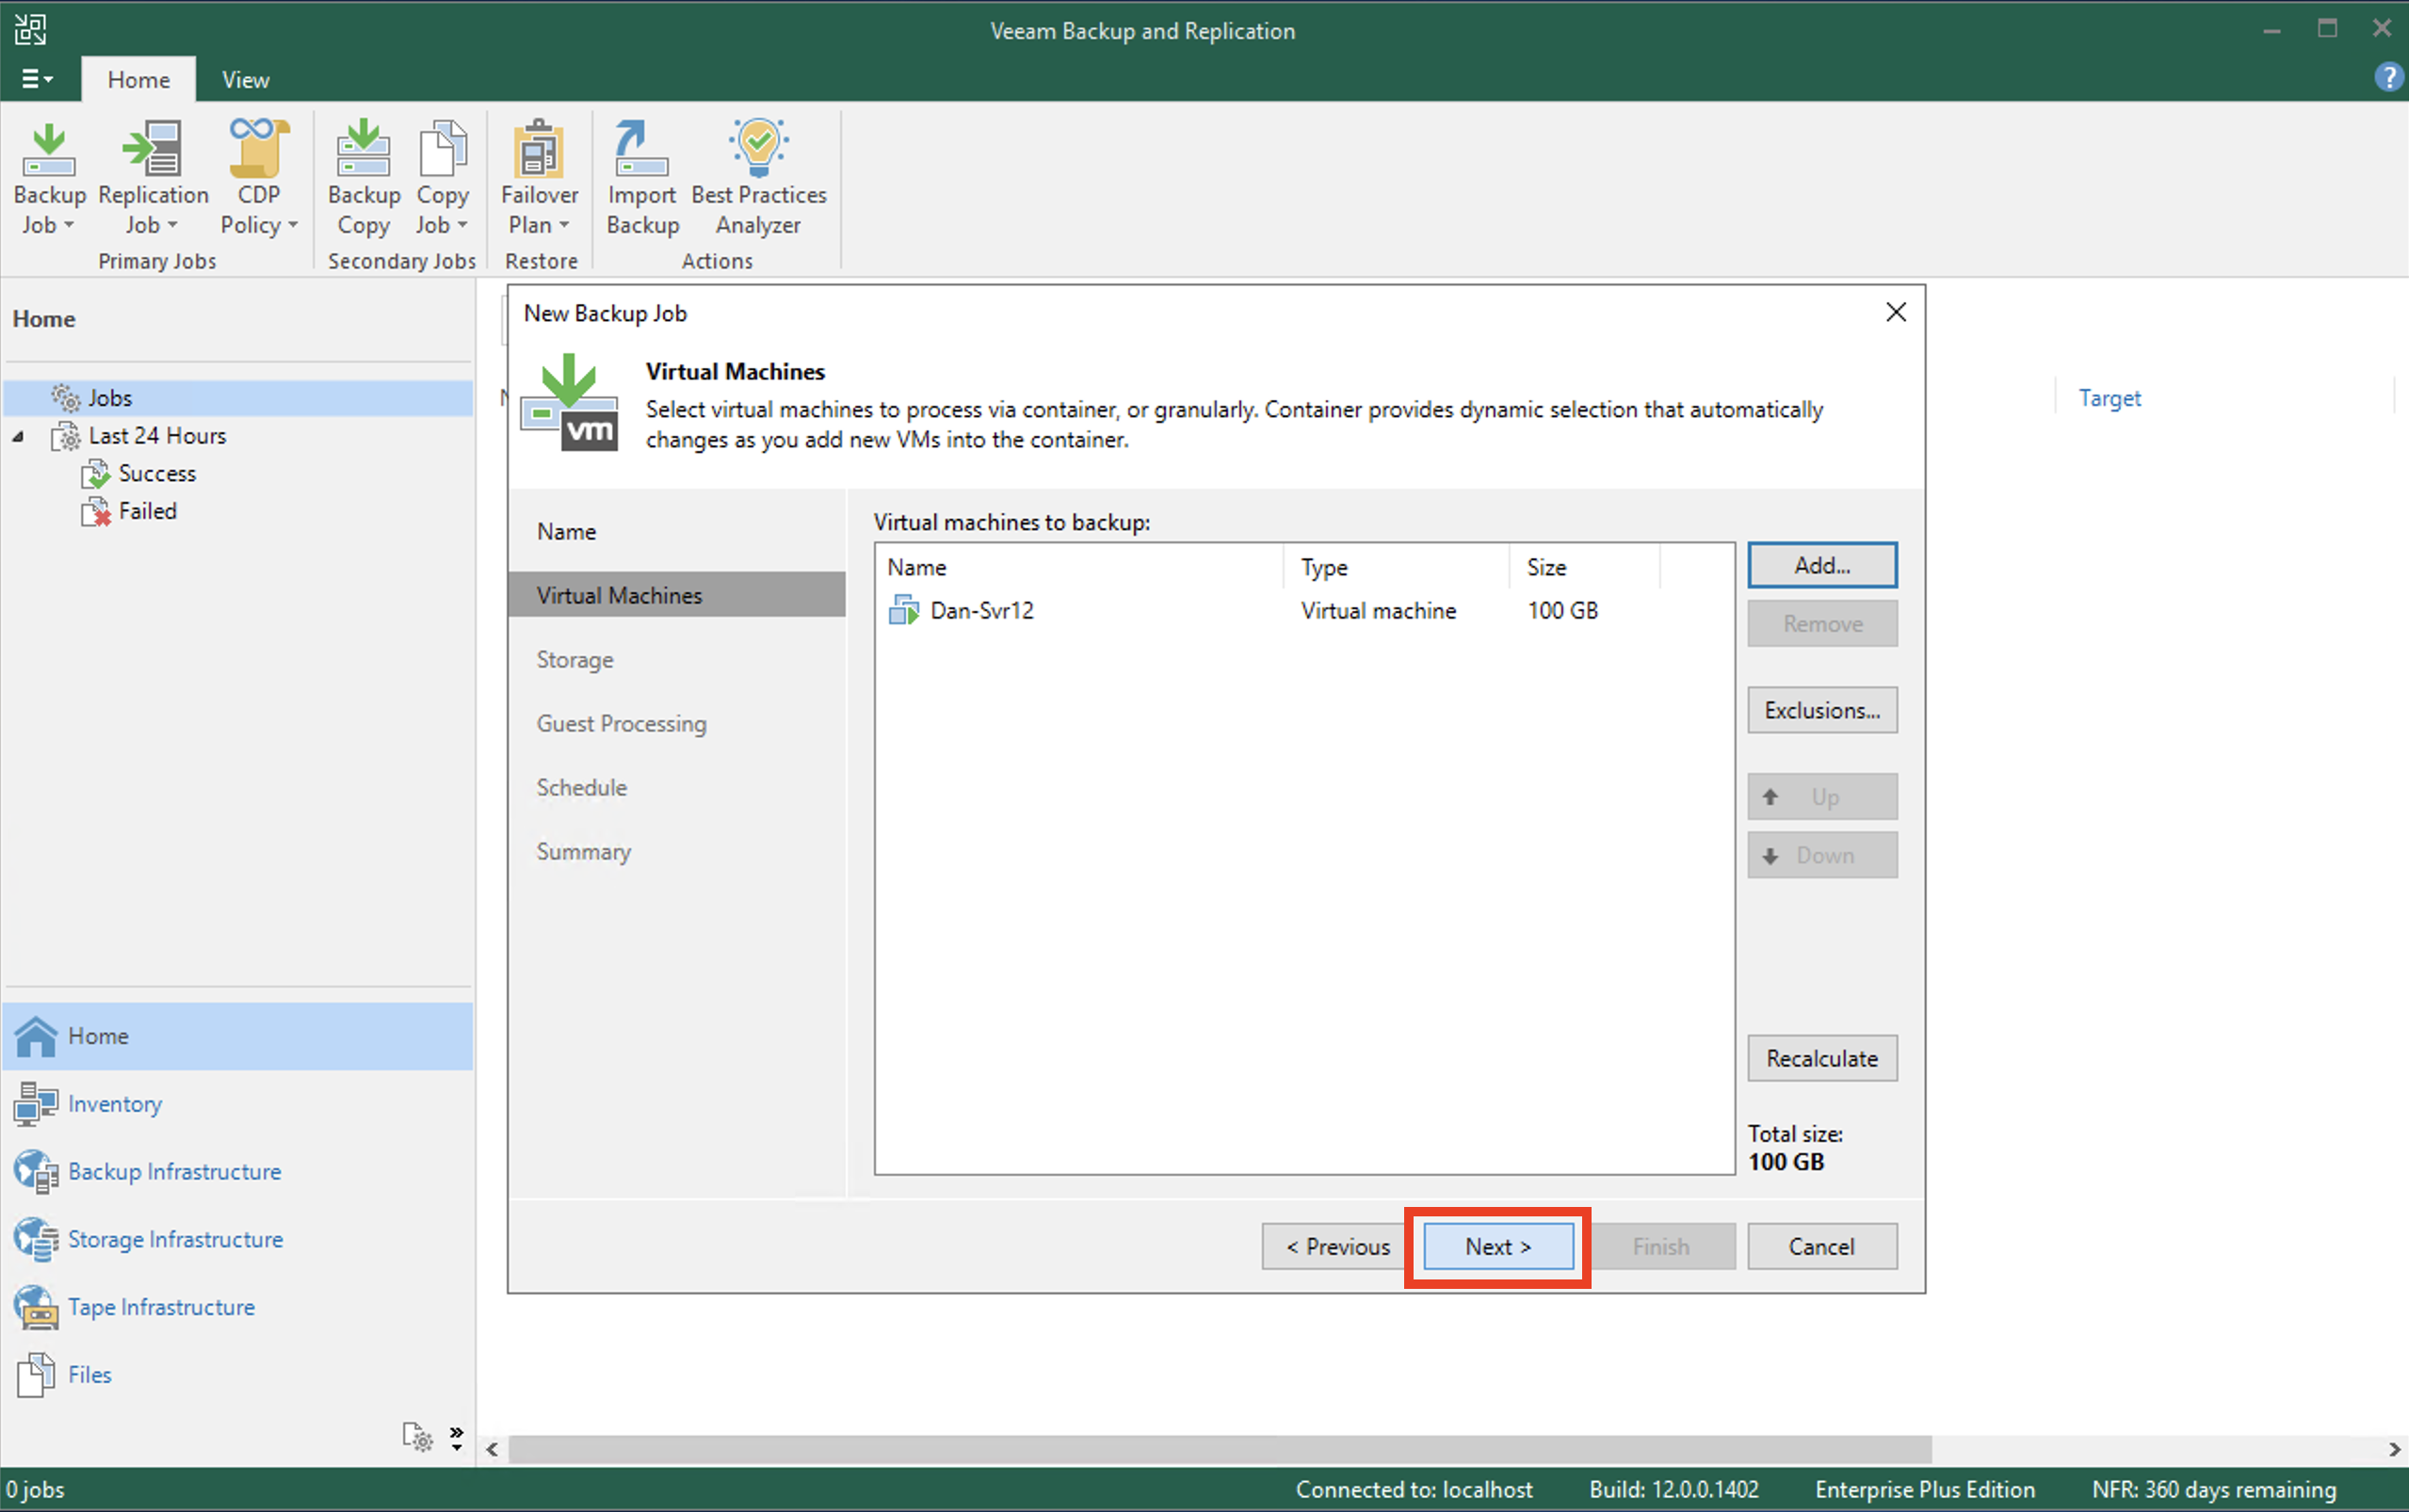The image size is (2409, 1512).
Task: Click the Dan-Svr12 virtual machine icon
Action: [x=903, y=610]
